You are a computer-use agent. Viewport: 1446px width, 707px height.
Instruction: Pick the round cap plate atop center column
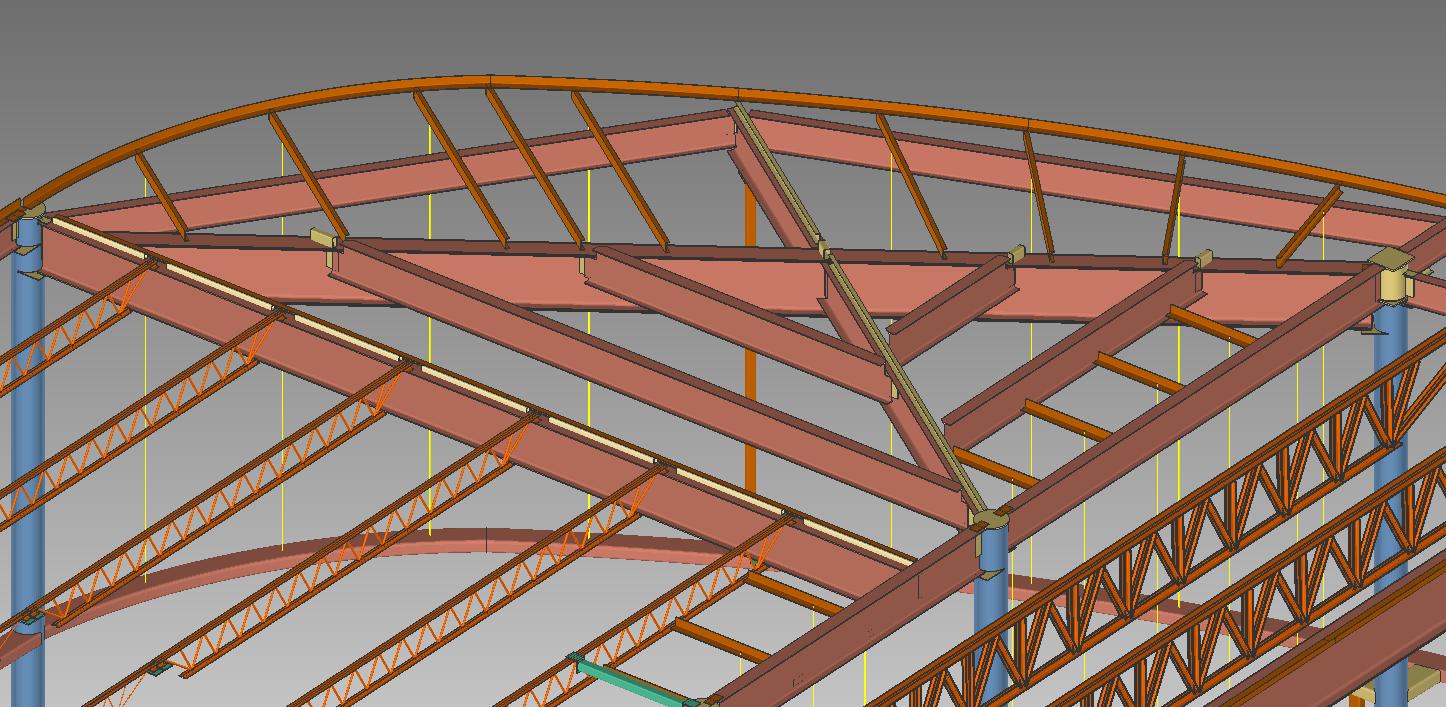tap(990, 519)
